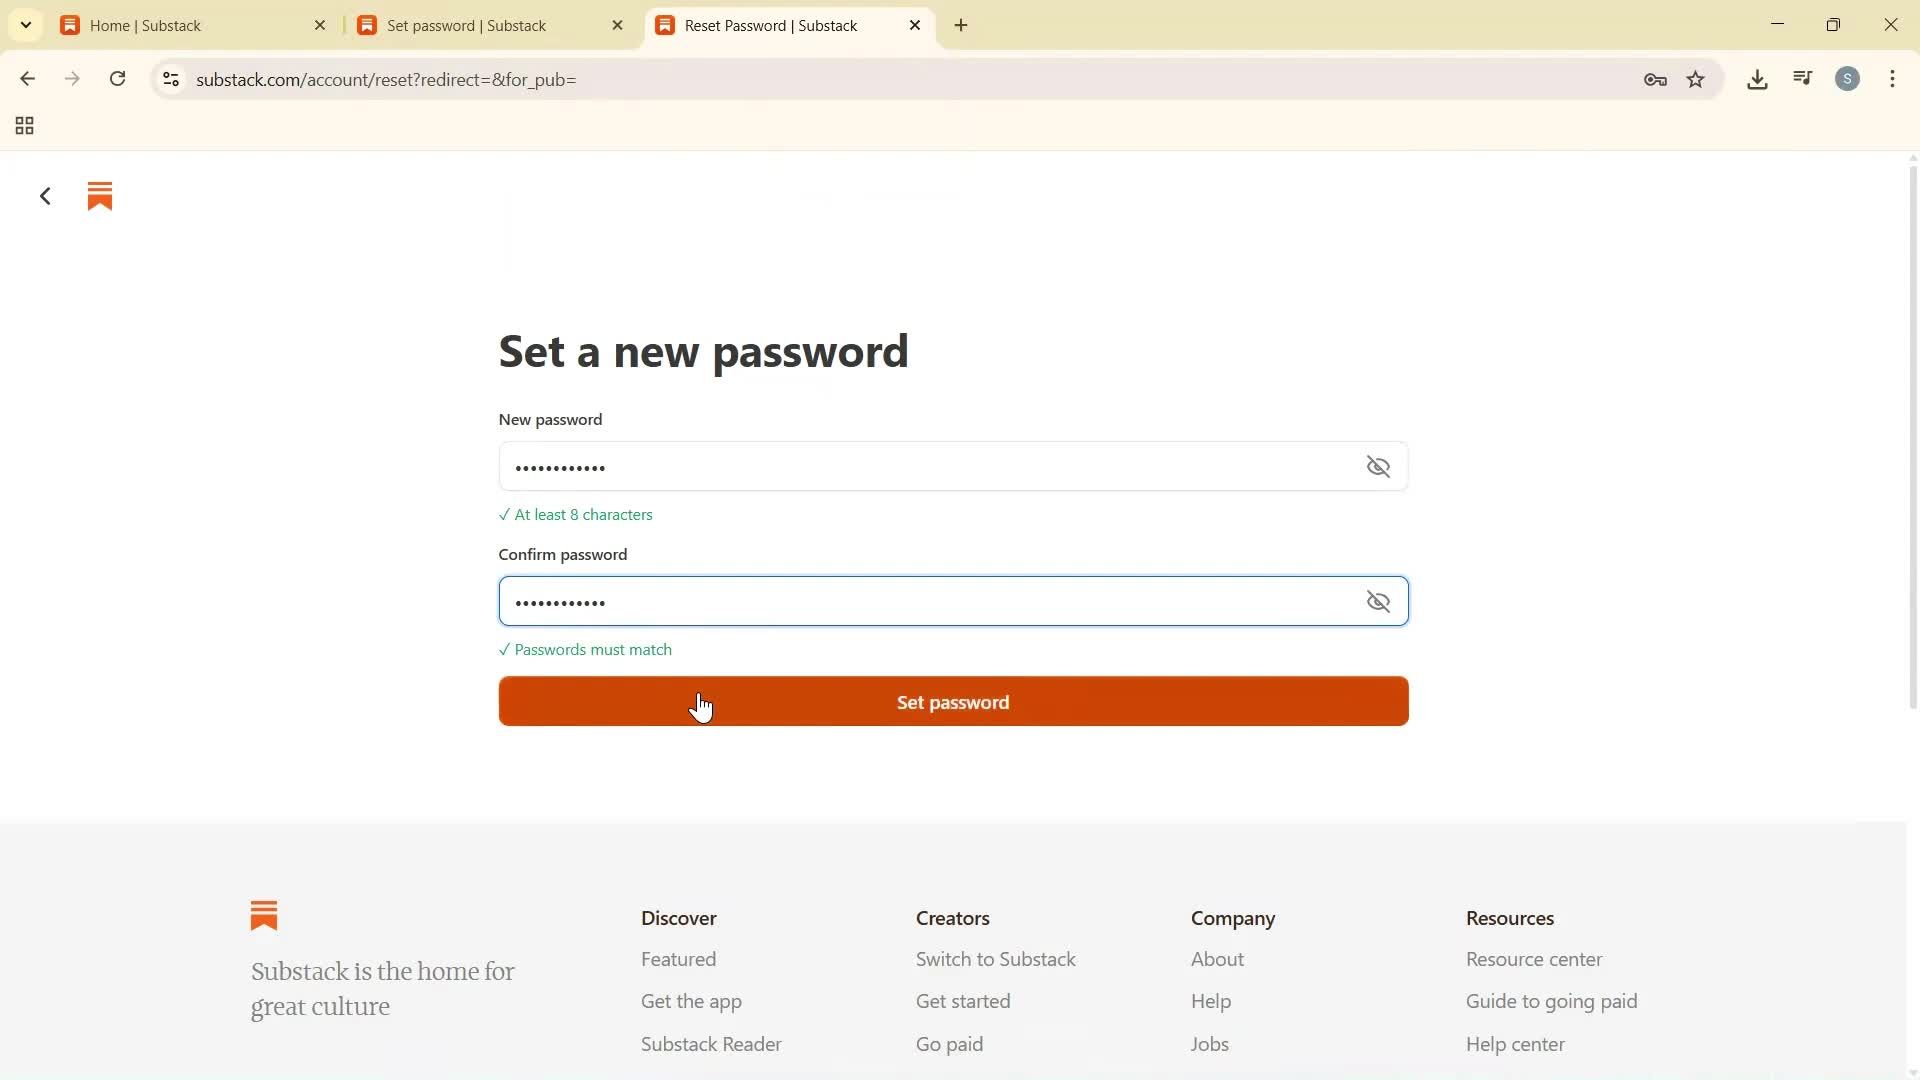Viewport: 1920px width, 1080px height.
Task: Click the Substack bookmark logo icon
Action: (x=99, y=196)
